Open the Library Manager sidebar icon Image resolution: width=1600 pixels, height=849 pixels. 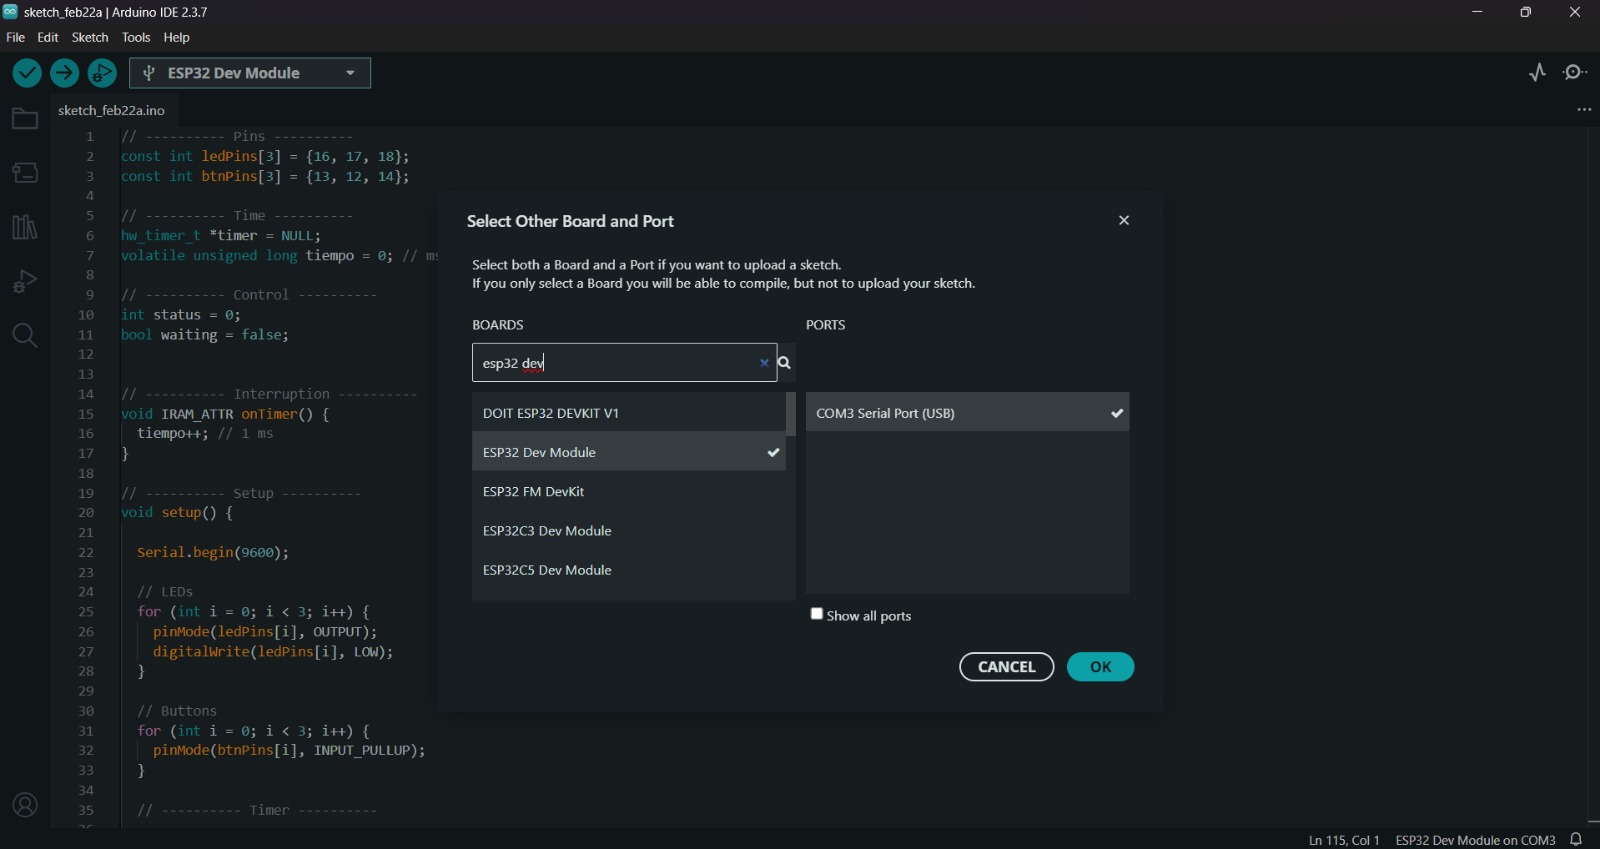(x=25, y=227)
